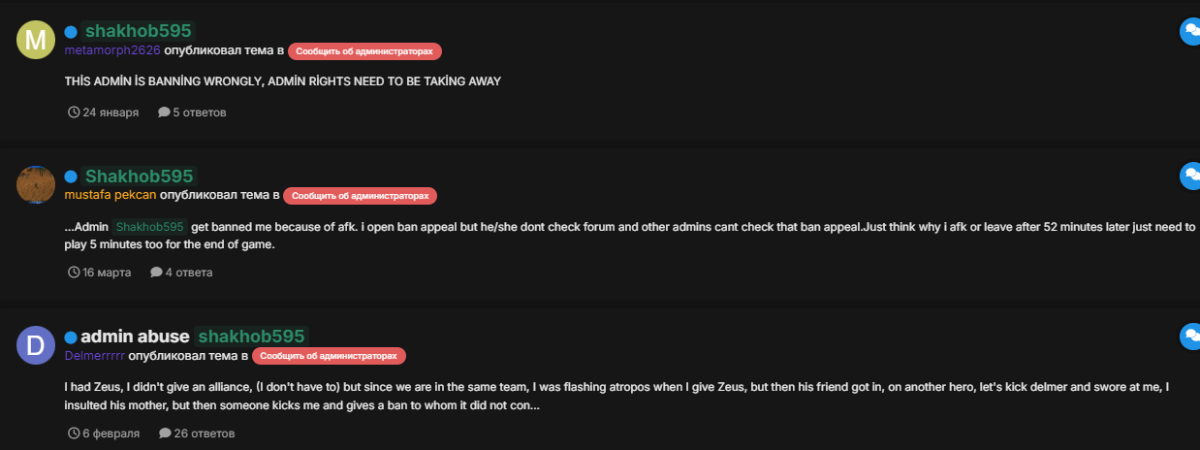Open the topic titled Shakhob595 by mustafa
Image resolution: width=1200 pixels, height=450 pixels.
pyautogui.click(x=138, y=177)
